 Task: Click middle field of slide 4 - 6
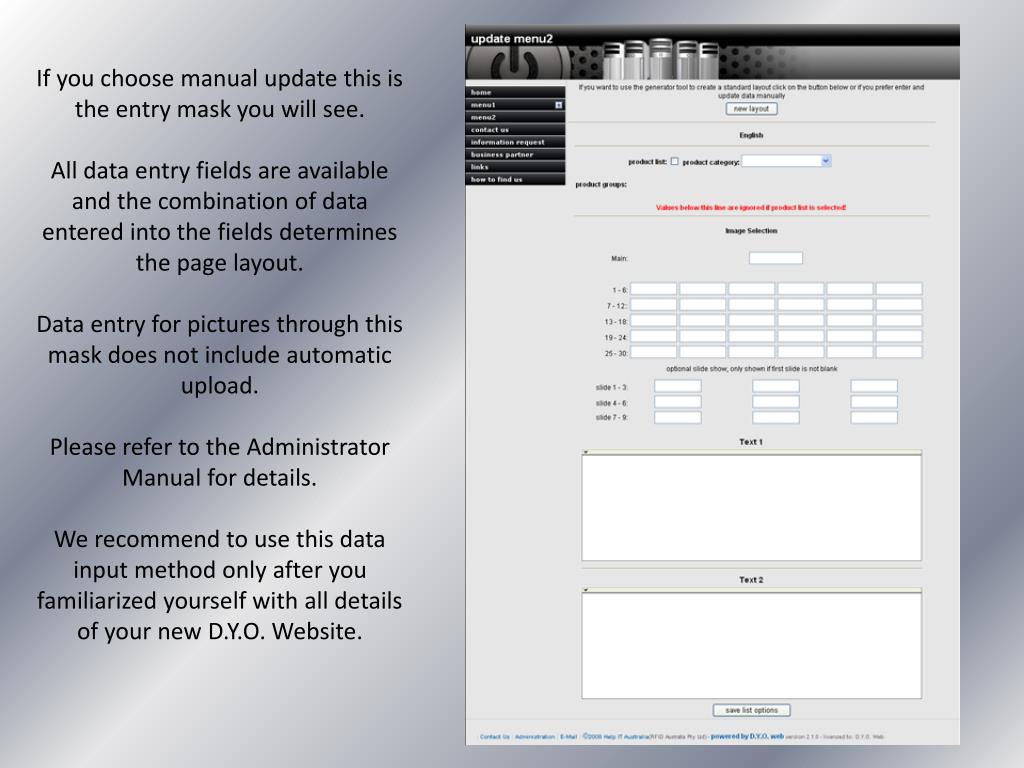coord(776,402)
